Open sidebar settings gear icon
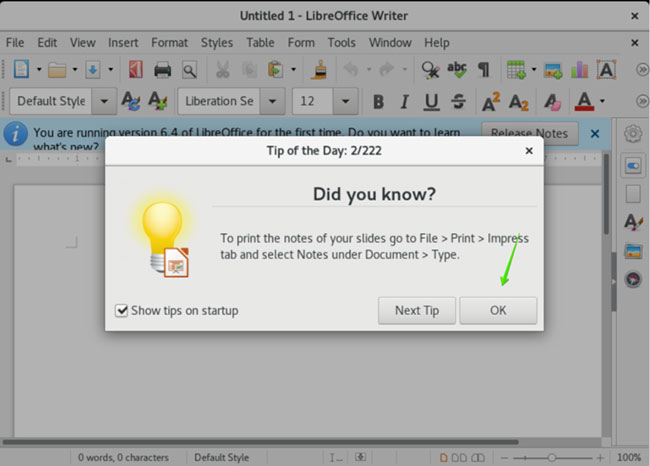Screen dimensions: 650x466 pyautogui.click(x=633, y=133)
